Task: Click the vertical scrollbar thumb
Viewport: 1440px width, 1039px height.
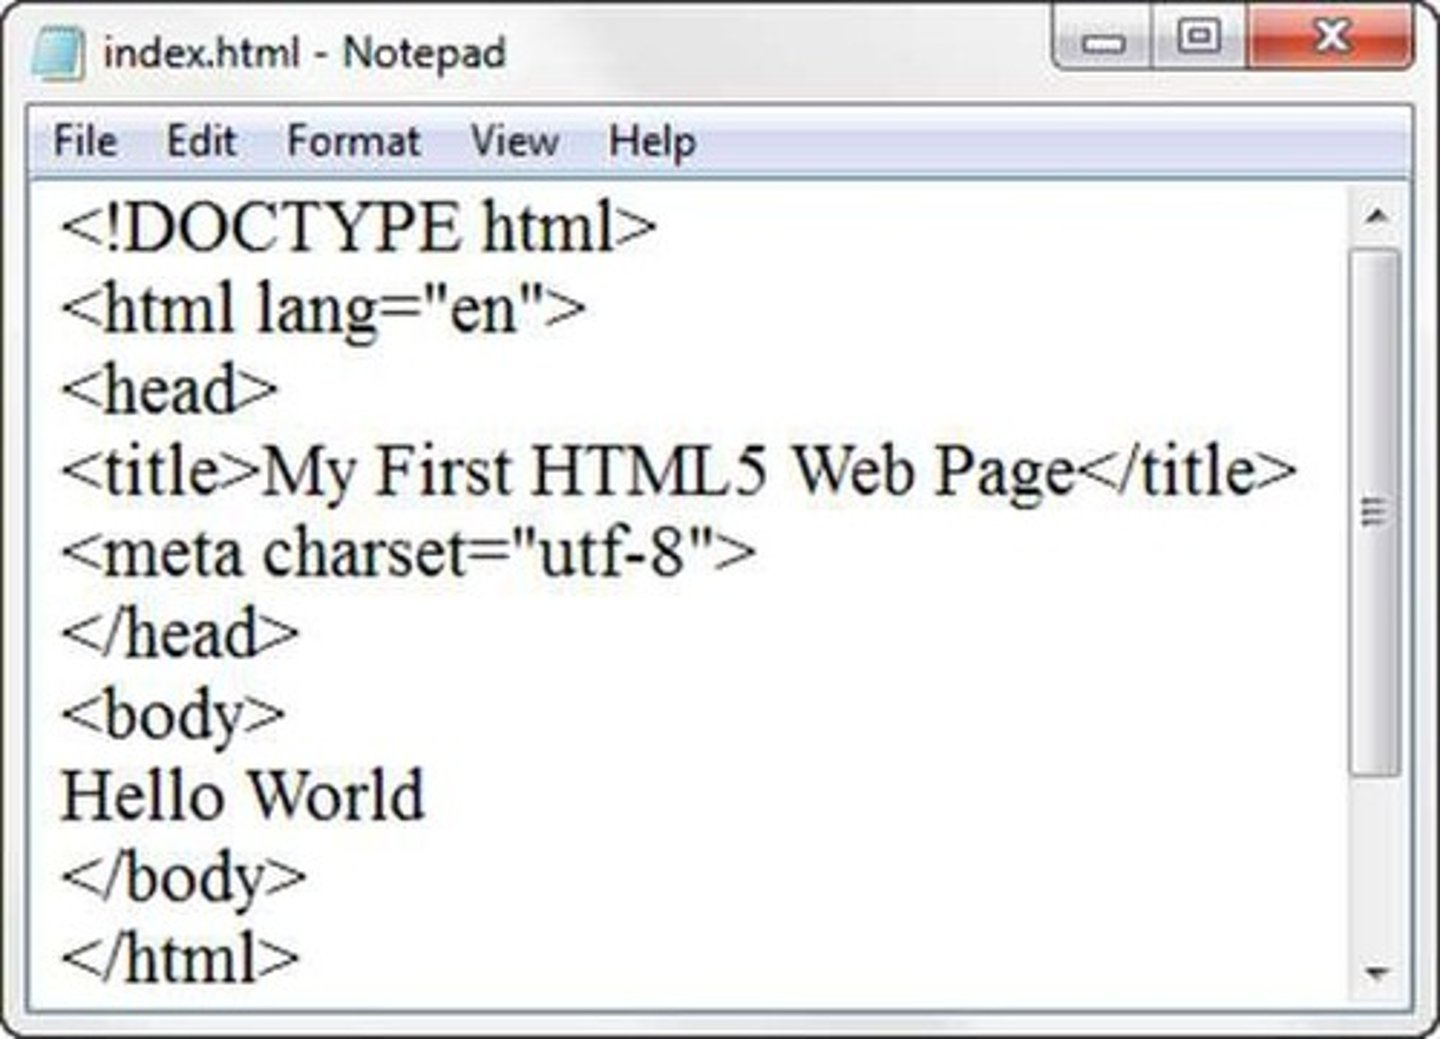Action: [x=1375, y=512]
